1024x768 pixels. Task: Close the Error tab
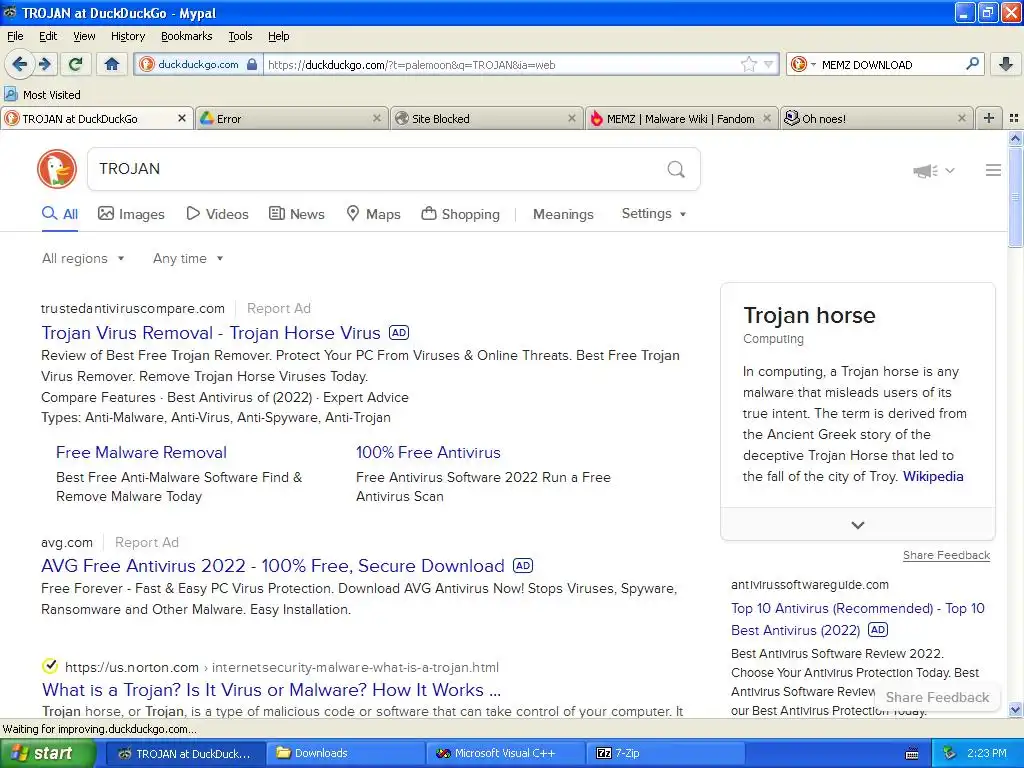[x=377, y=118]
